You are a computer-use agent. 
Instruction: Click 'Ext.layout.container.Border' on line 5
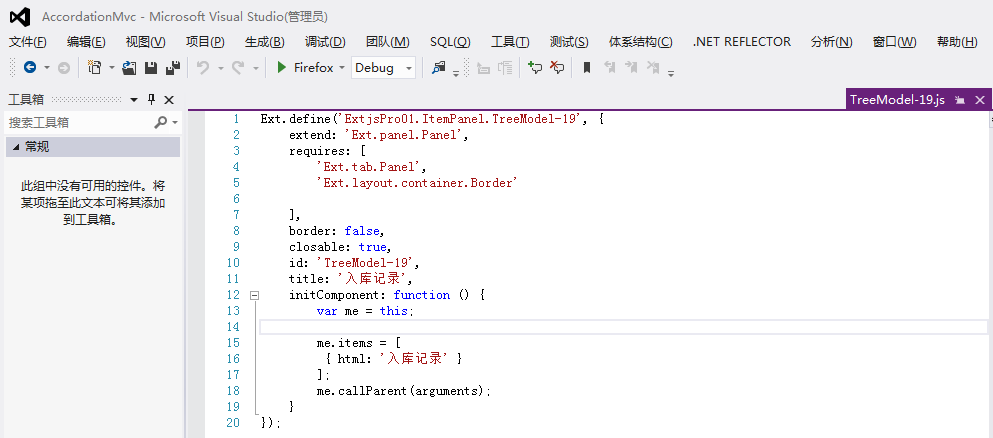[418, 183]
